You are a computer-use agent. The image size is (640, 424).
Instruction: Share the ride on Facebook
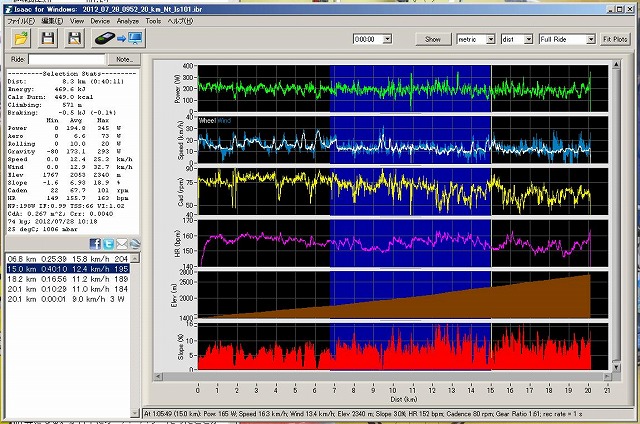tap(95, 243)
